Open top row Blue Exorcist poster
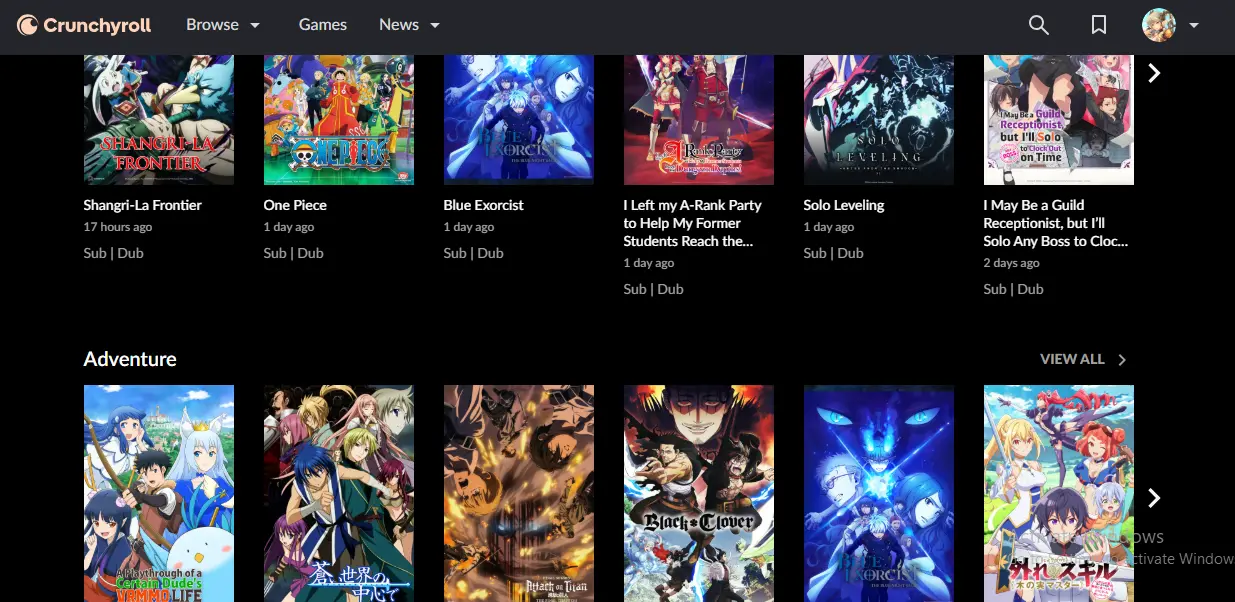 pyautogui.click(x=519, y=119)
